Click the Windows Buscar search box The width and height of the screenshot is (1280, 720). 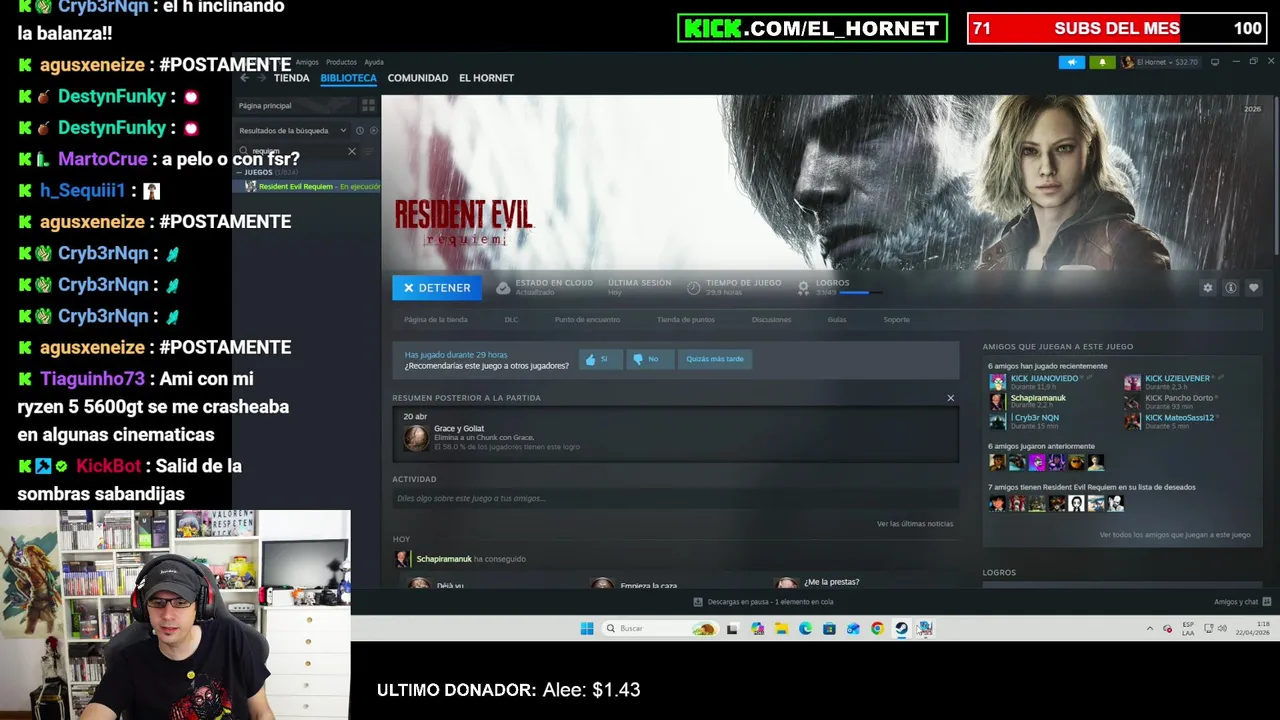click(x=660, y=628)
